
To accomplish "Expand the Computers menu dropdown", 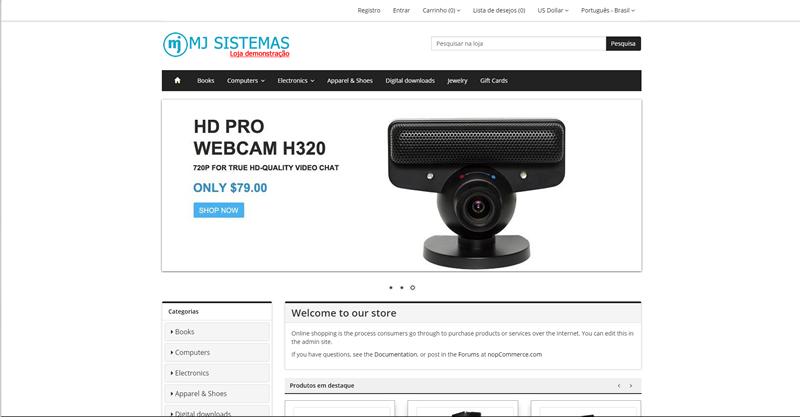I will pos(246,81).
